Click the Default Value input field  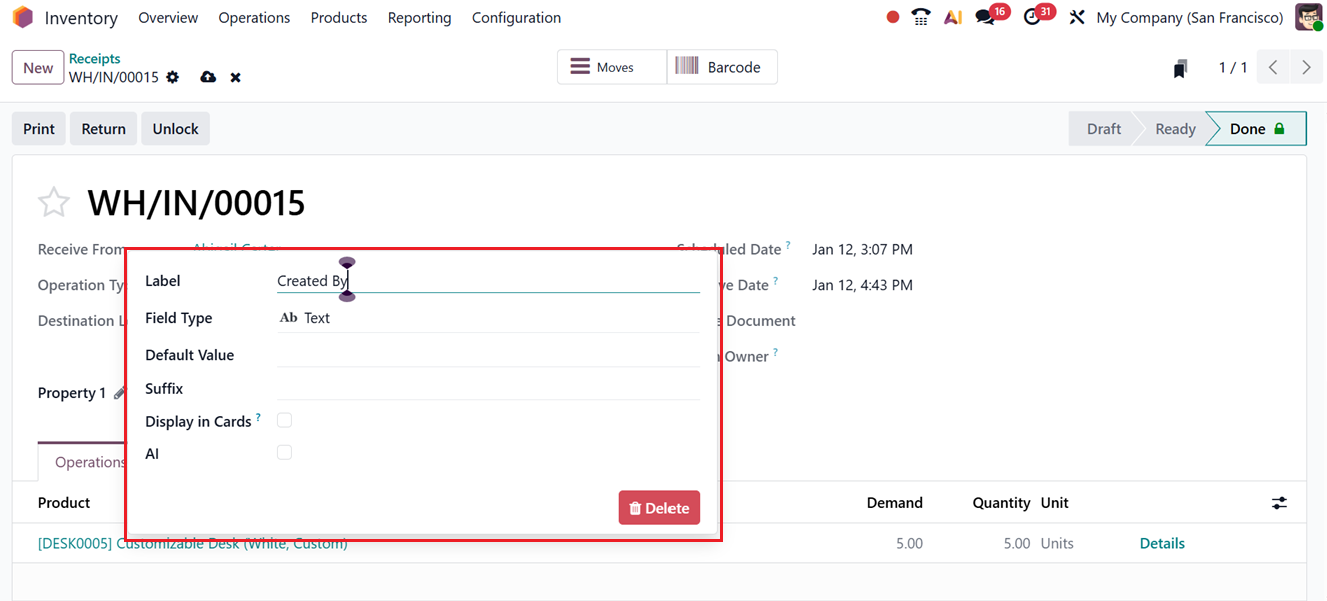[x=480, y=354]
